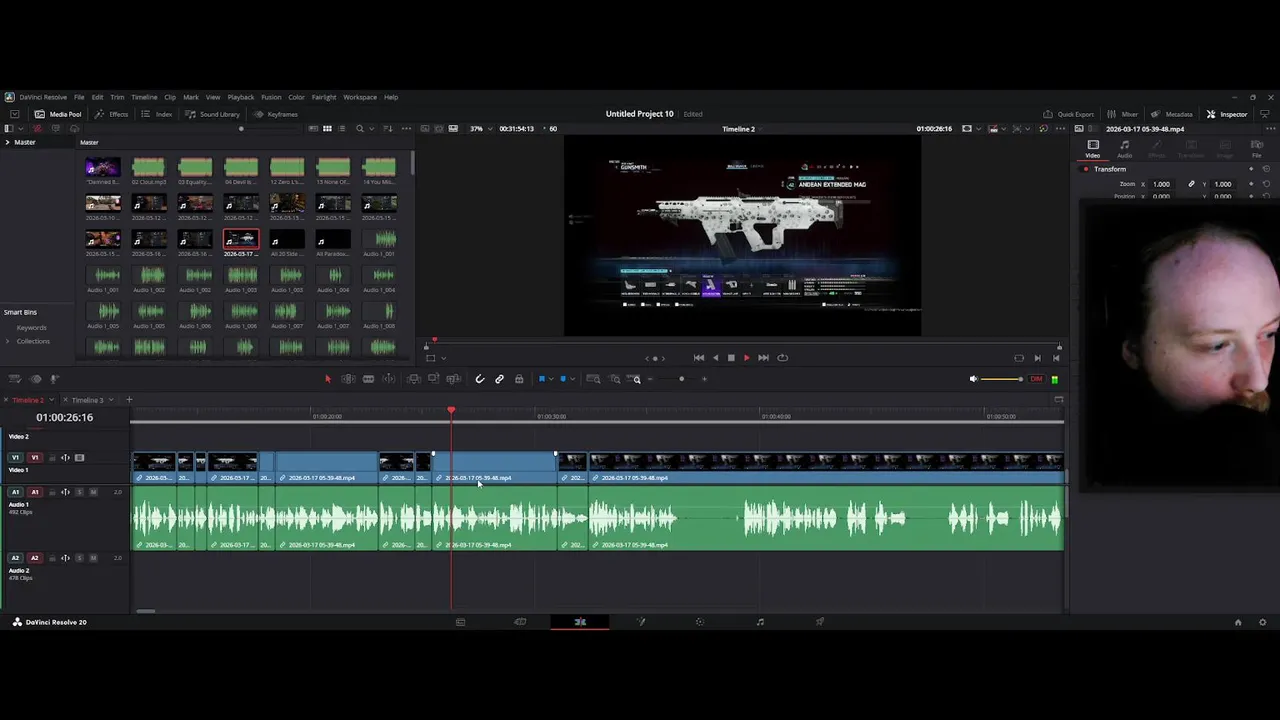Screen dimensions: 1280x720
Task: Toggle the Transform enable switch
Action: pyautogui.click(x=1086, y=169)
